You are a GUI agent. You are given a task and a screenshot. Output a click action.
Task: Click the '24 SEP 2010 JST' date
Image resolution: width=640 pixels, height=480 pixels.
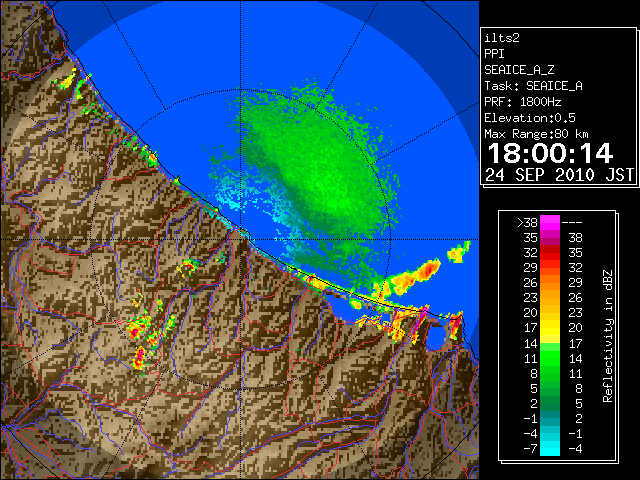click(560, 175)
